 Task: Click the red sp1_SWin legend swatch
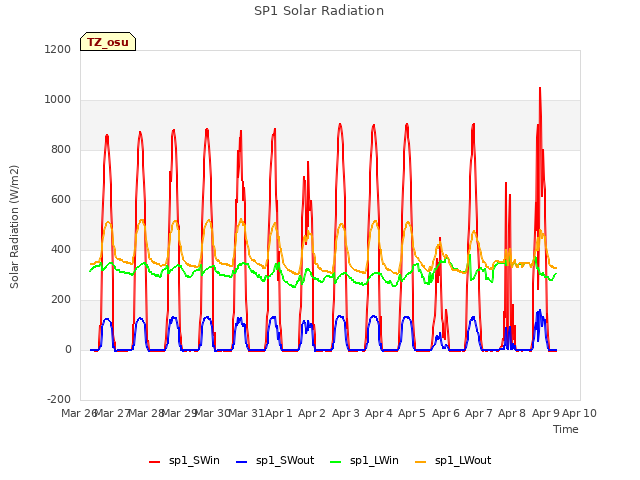(155, 462)
